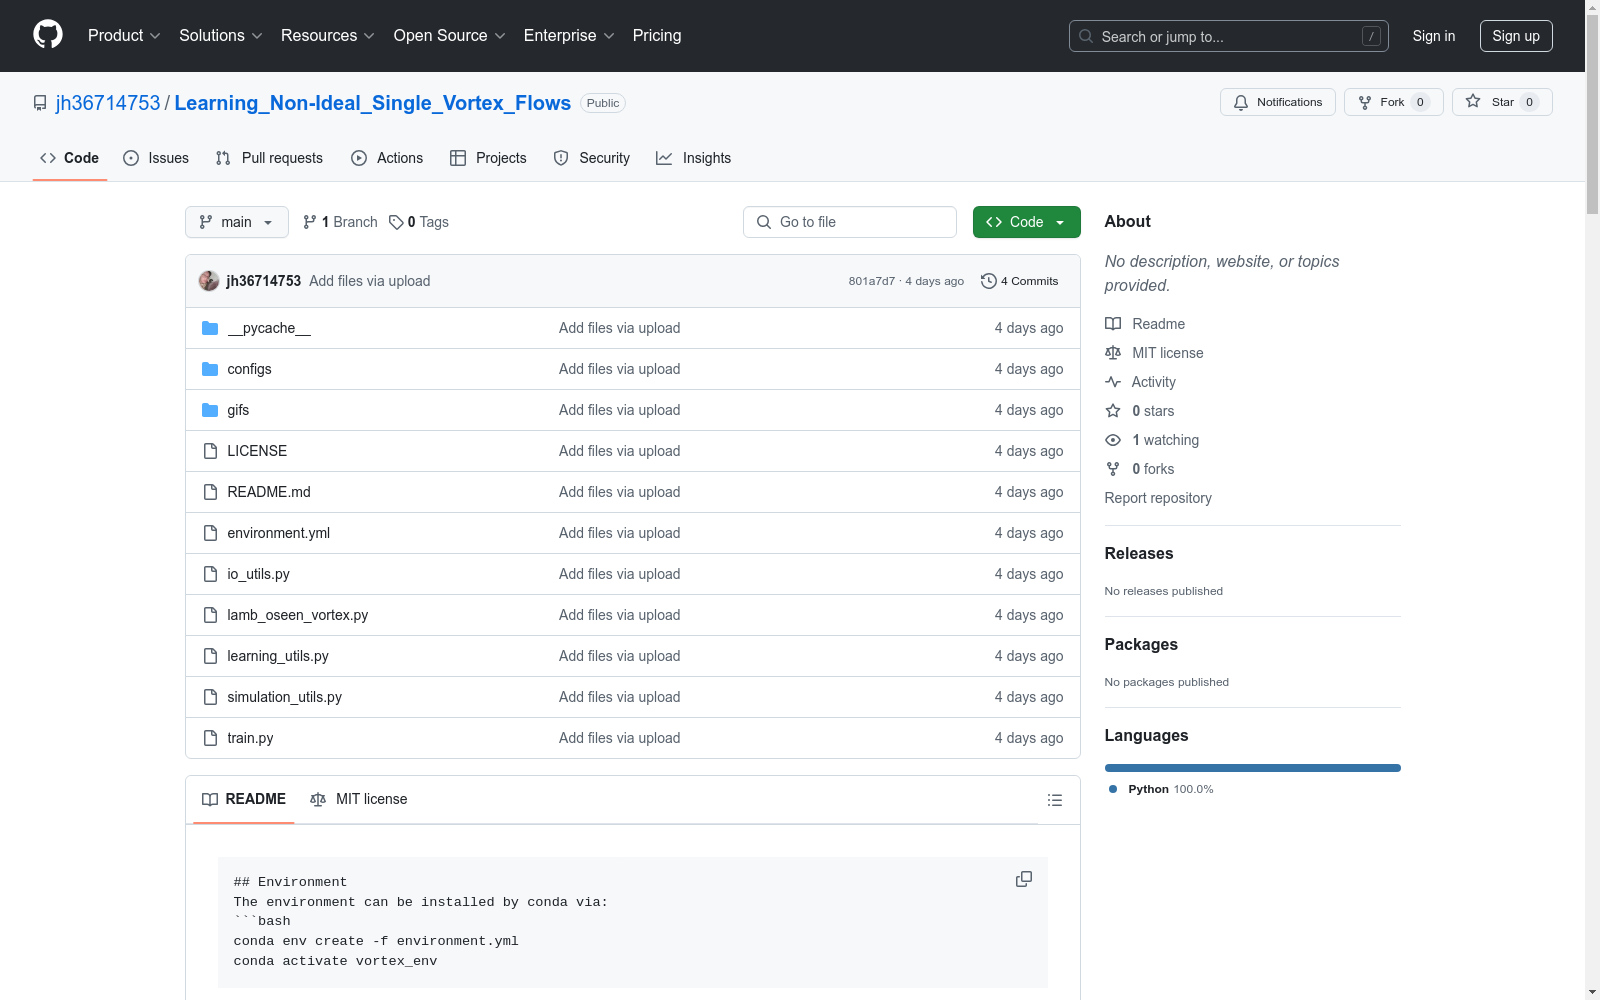The height and width of the screenshot is (1000, 1600).
Task: Click the commits history clock icon
Action: 989,281
